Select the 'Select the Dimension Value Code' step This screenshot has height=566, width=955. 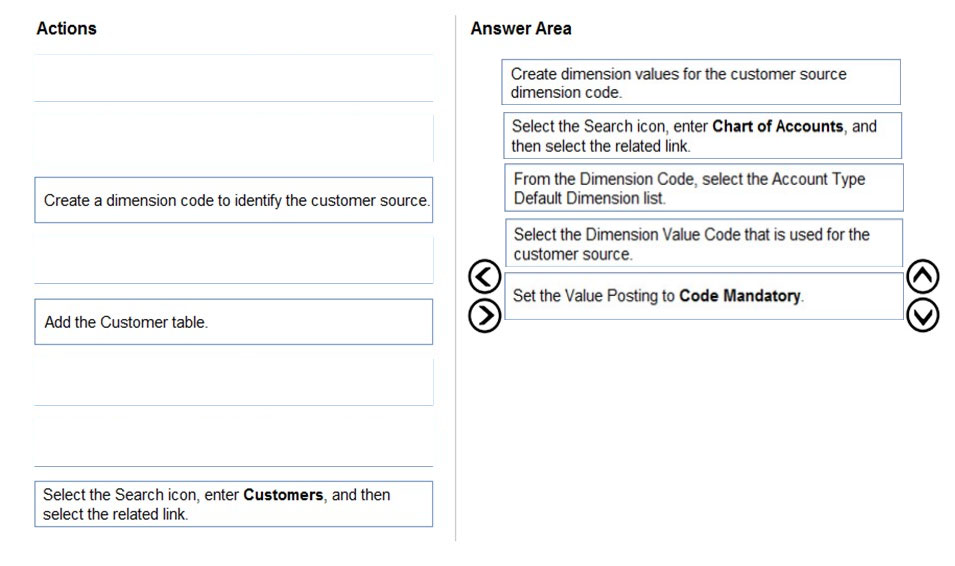[704, 243]
